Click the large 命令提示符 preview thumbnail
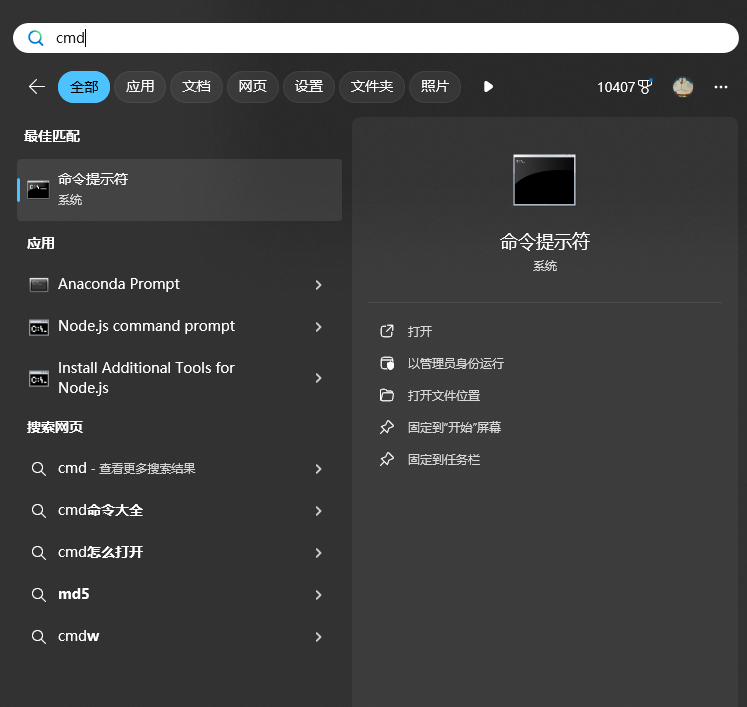This screenshot has width=747, height=707. tap(544, 180)
